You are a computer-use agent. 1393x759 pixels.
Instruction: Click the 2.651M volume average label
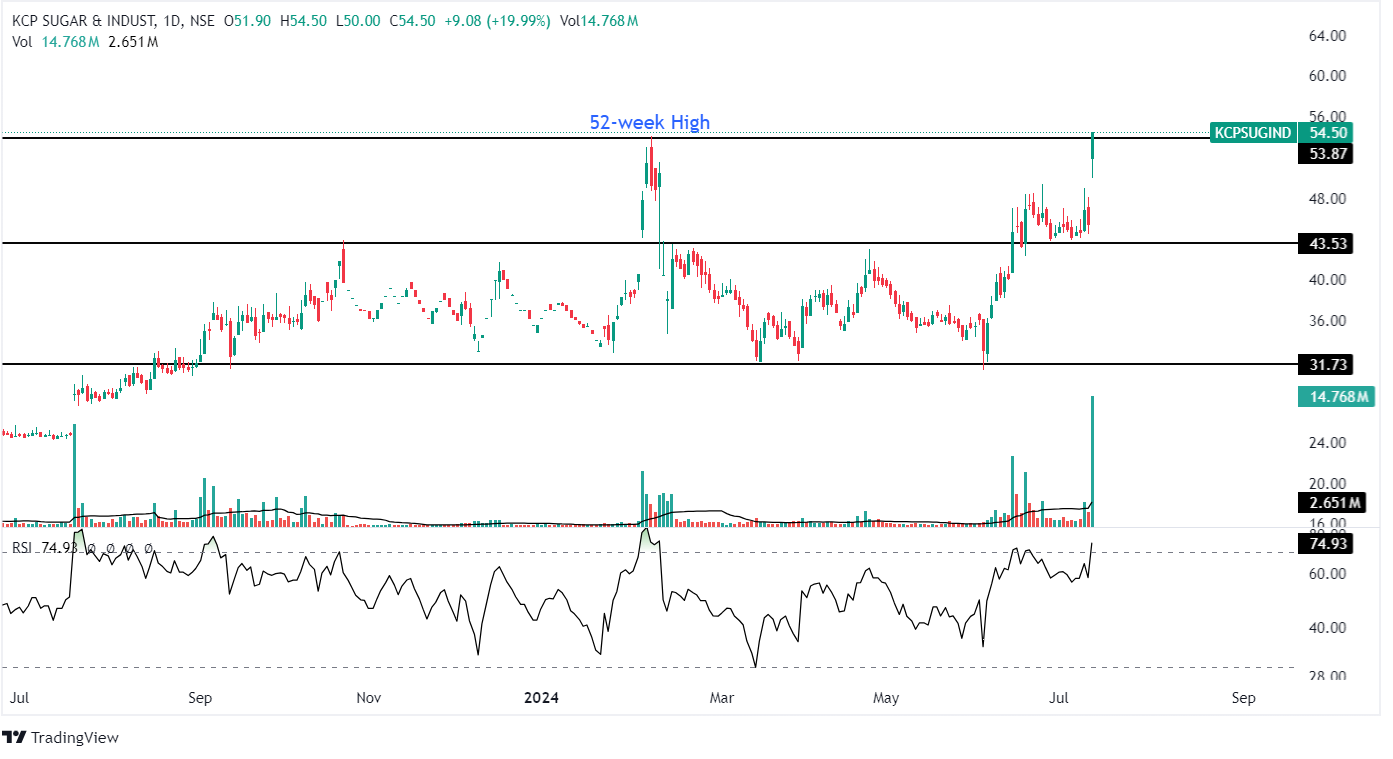pos(1335,502)
